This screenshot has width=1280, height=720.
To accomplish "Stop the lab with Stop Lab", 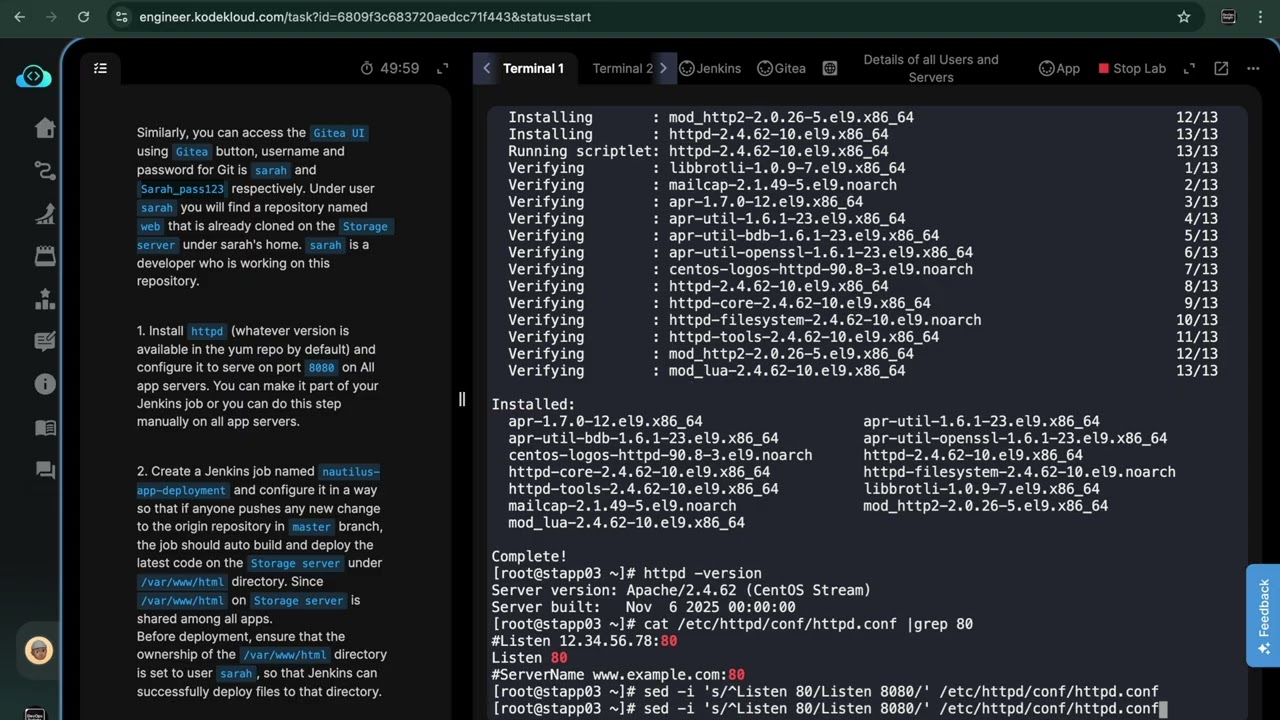I will 1132,68.
